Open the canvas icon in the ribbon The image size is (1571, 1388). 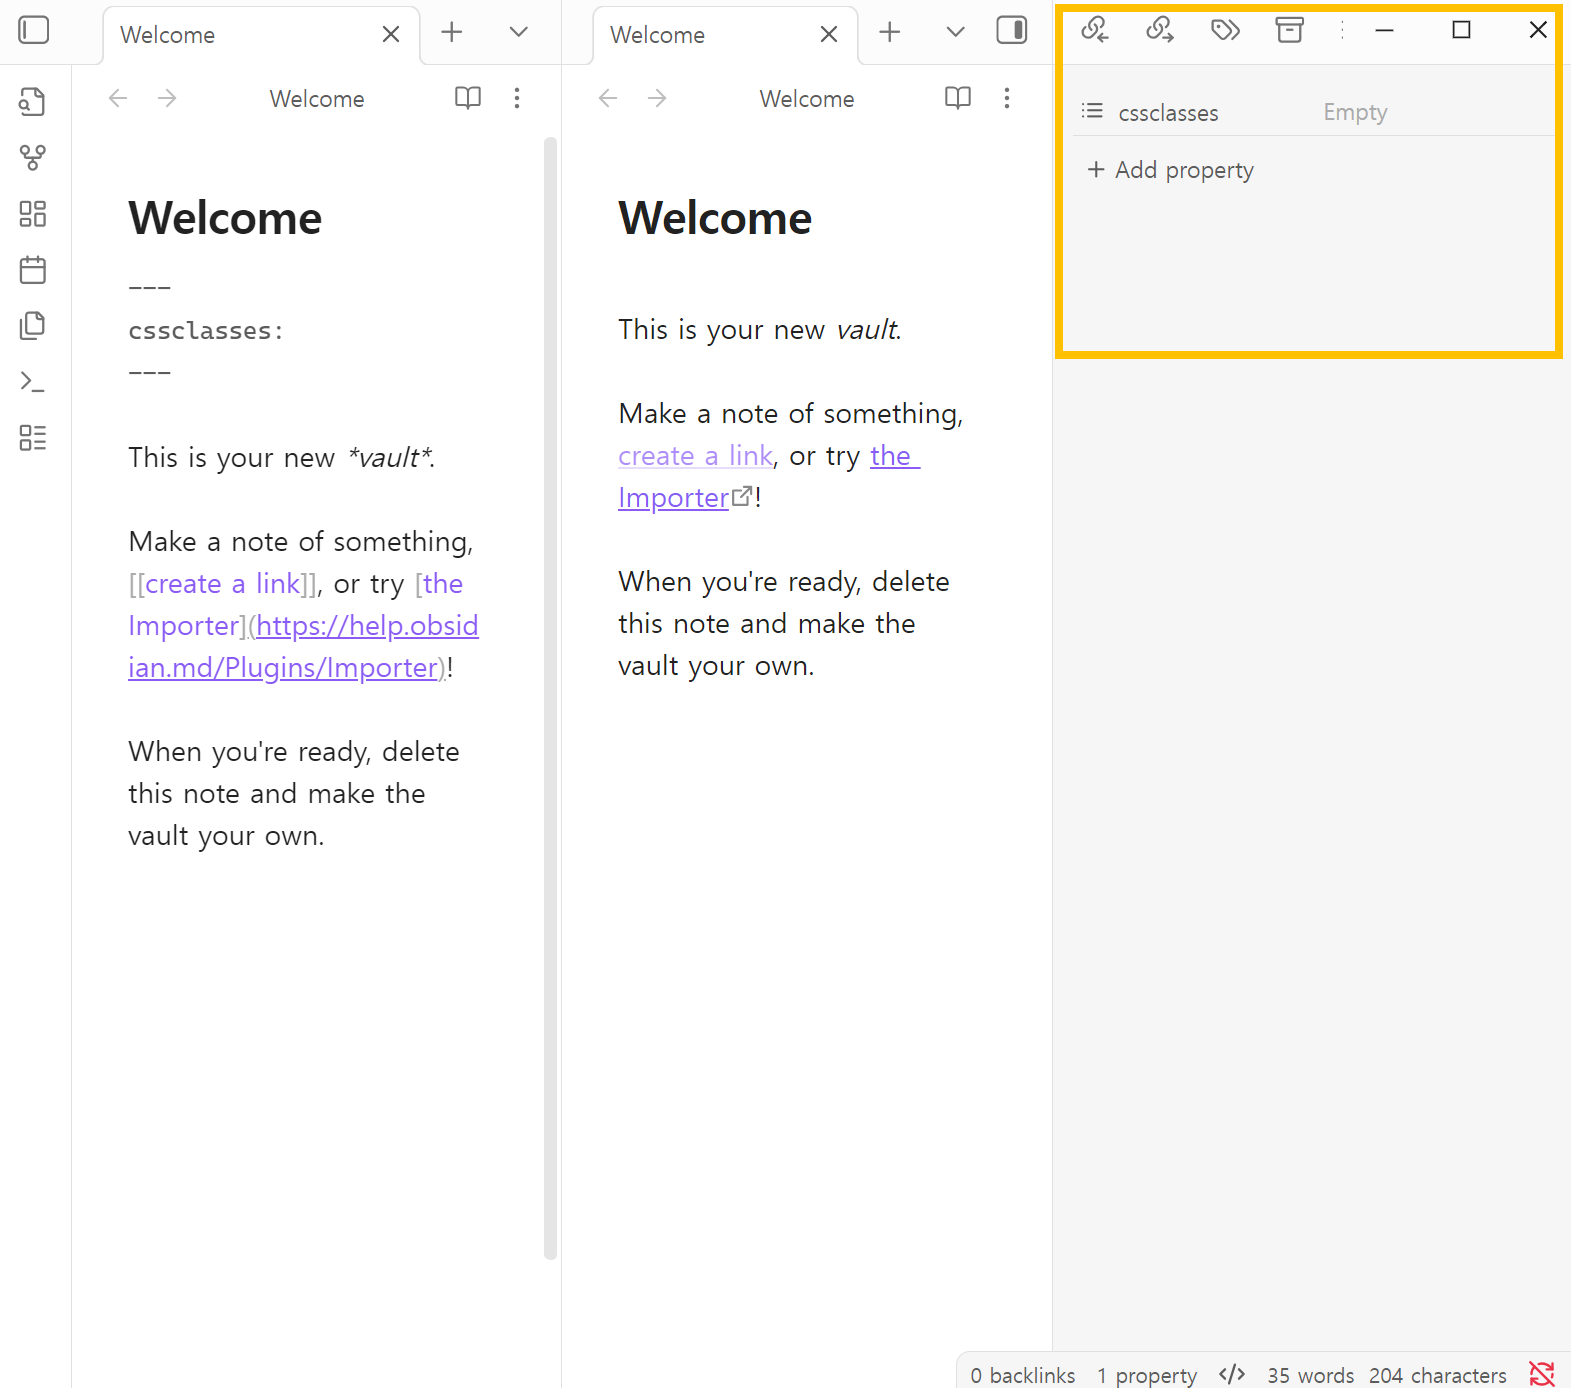(x=33, y=213)
